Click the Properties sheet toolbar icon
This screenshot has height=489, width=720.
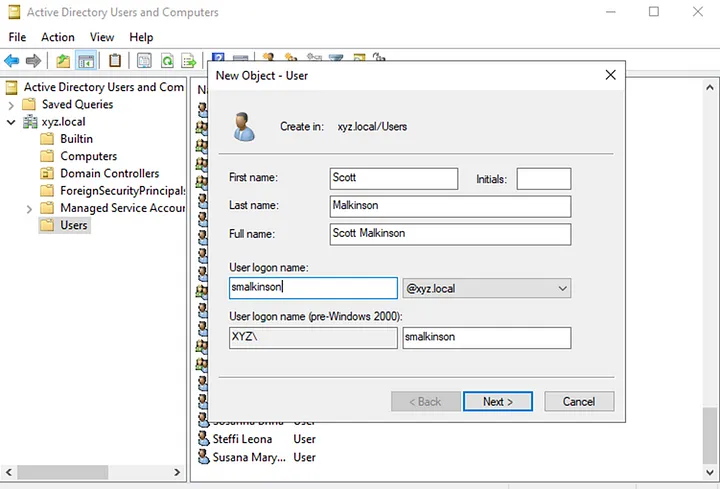[x=144, y=60]
